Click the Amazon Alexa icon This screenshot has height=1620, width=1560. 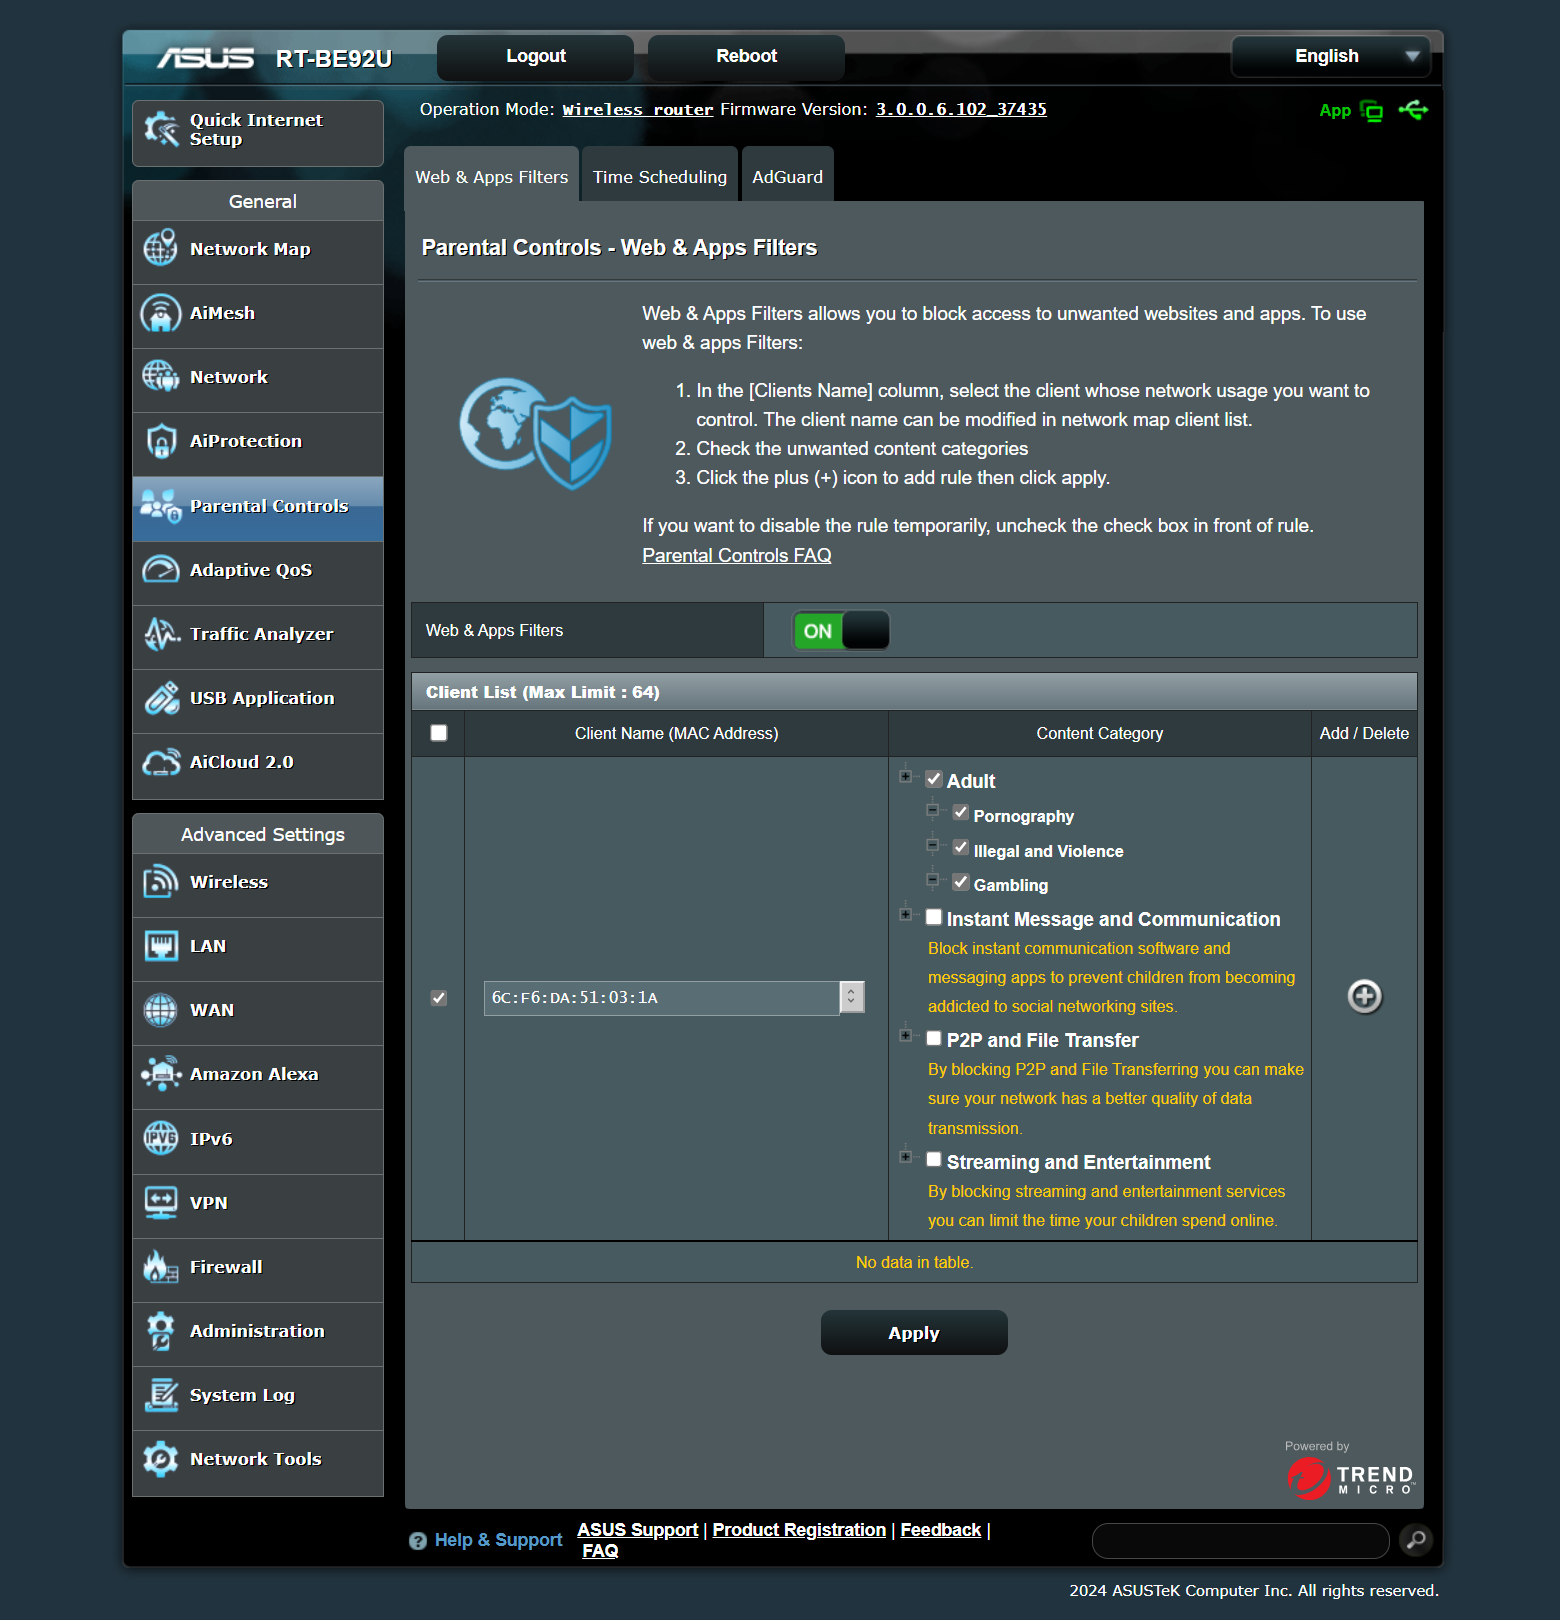pyautogui.click(x=161, y=1074)
